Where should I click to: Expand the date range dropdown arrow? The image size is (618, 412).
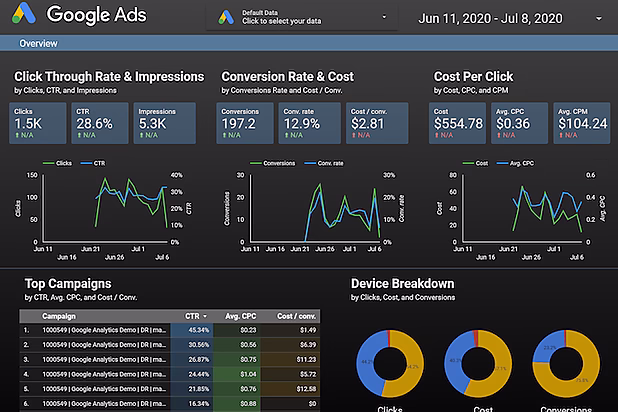[x=599, y=18]
